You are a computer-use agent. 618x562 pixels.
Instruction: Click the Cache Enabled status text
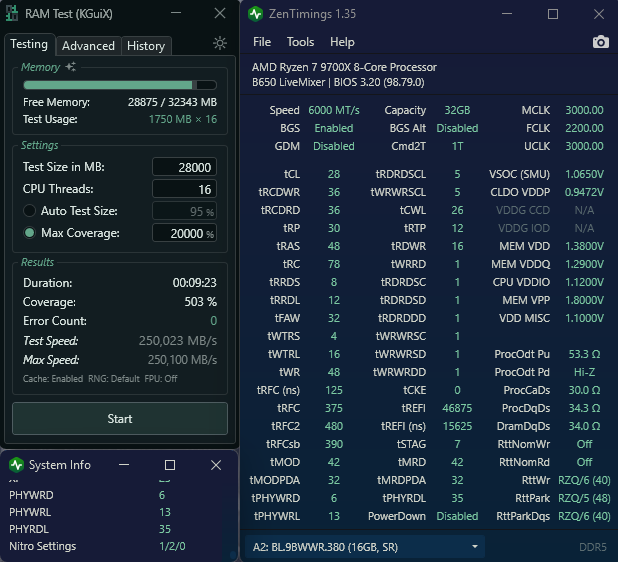(x=53, y=379)
